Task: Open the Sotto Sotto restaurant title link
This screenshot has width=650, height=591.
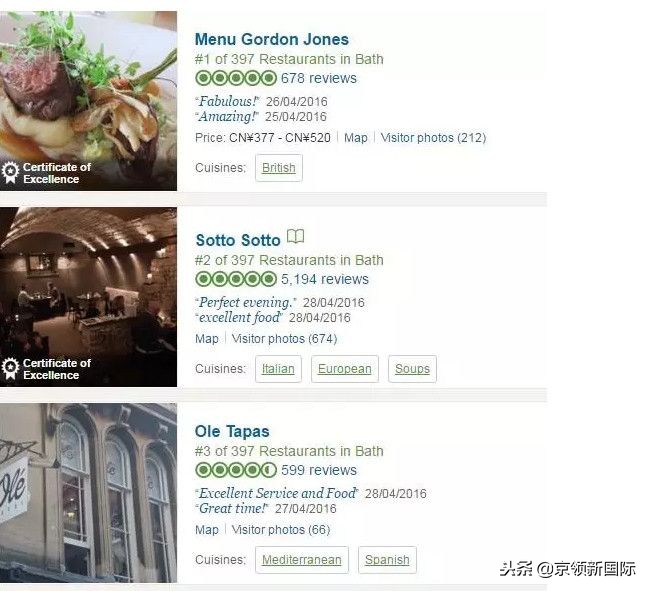Action: [238, 240]
